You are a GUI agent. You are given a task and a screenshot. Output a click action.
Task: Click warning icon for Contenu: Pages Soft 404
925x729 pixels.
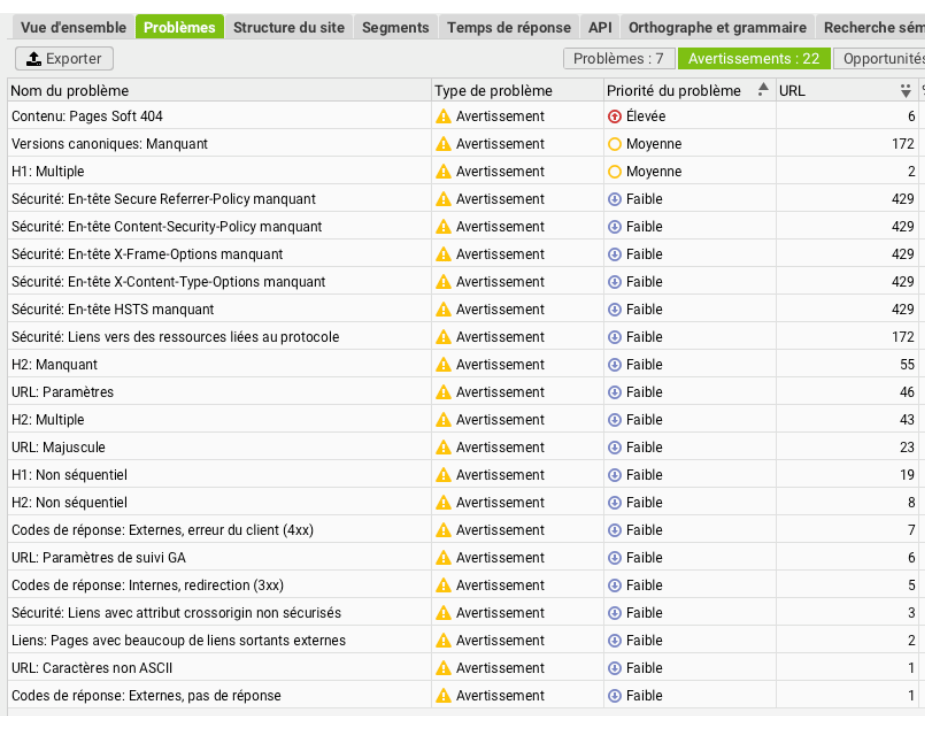point(443,116)
